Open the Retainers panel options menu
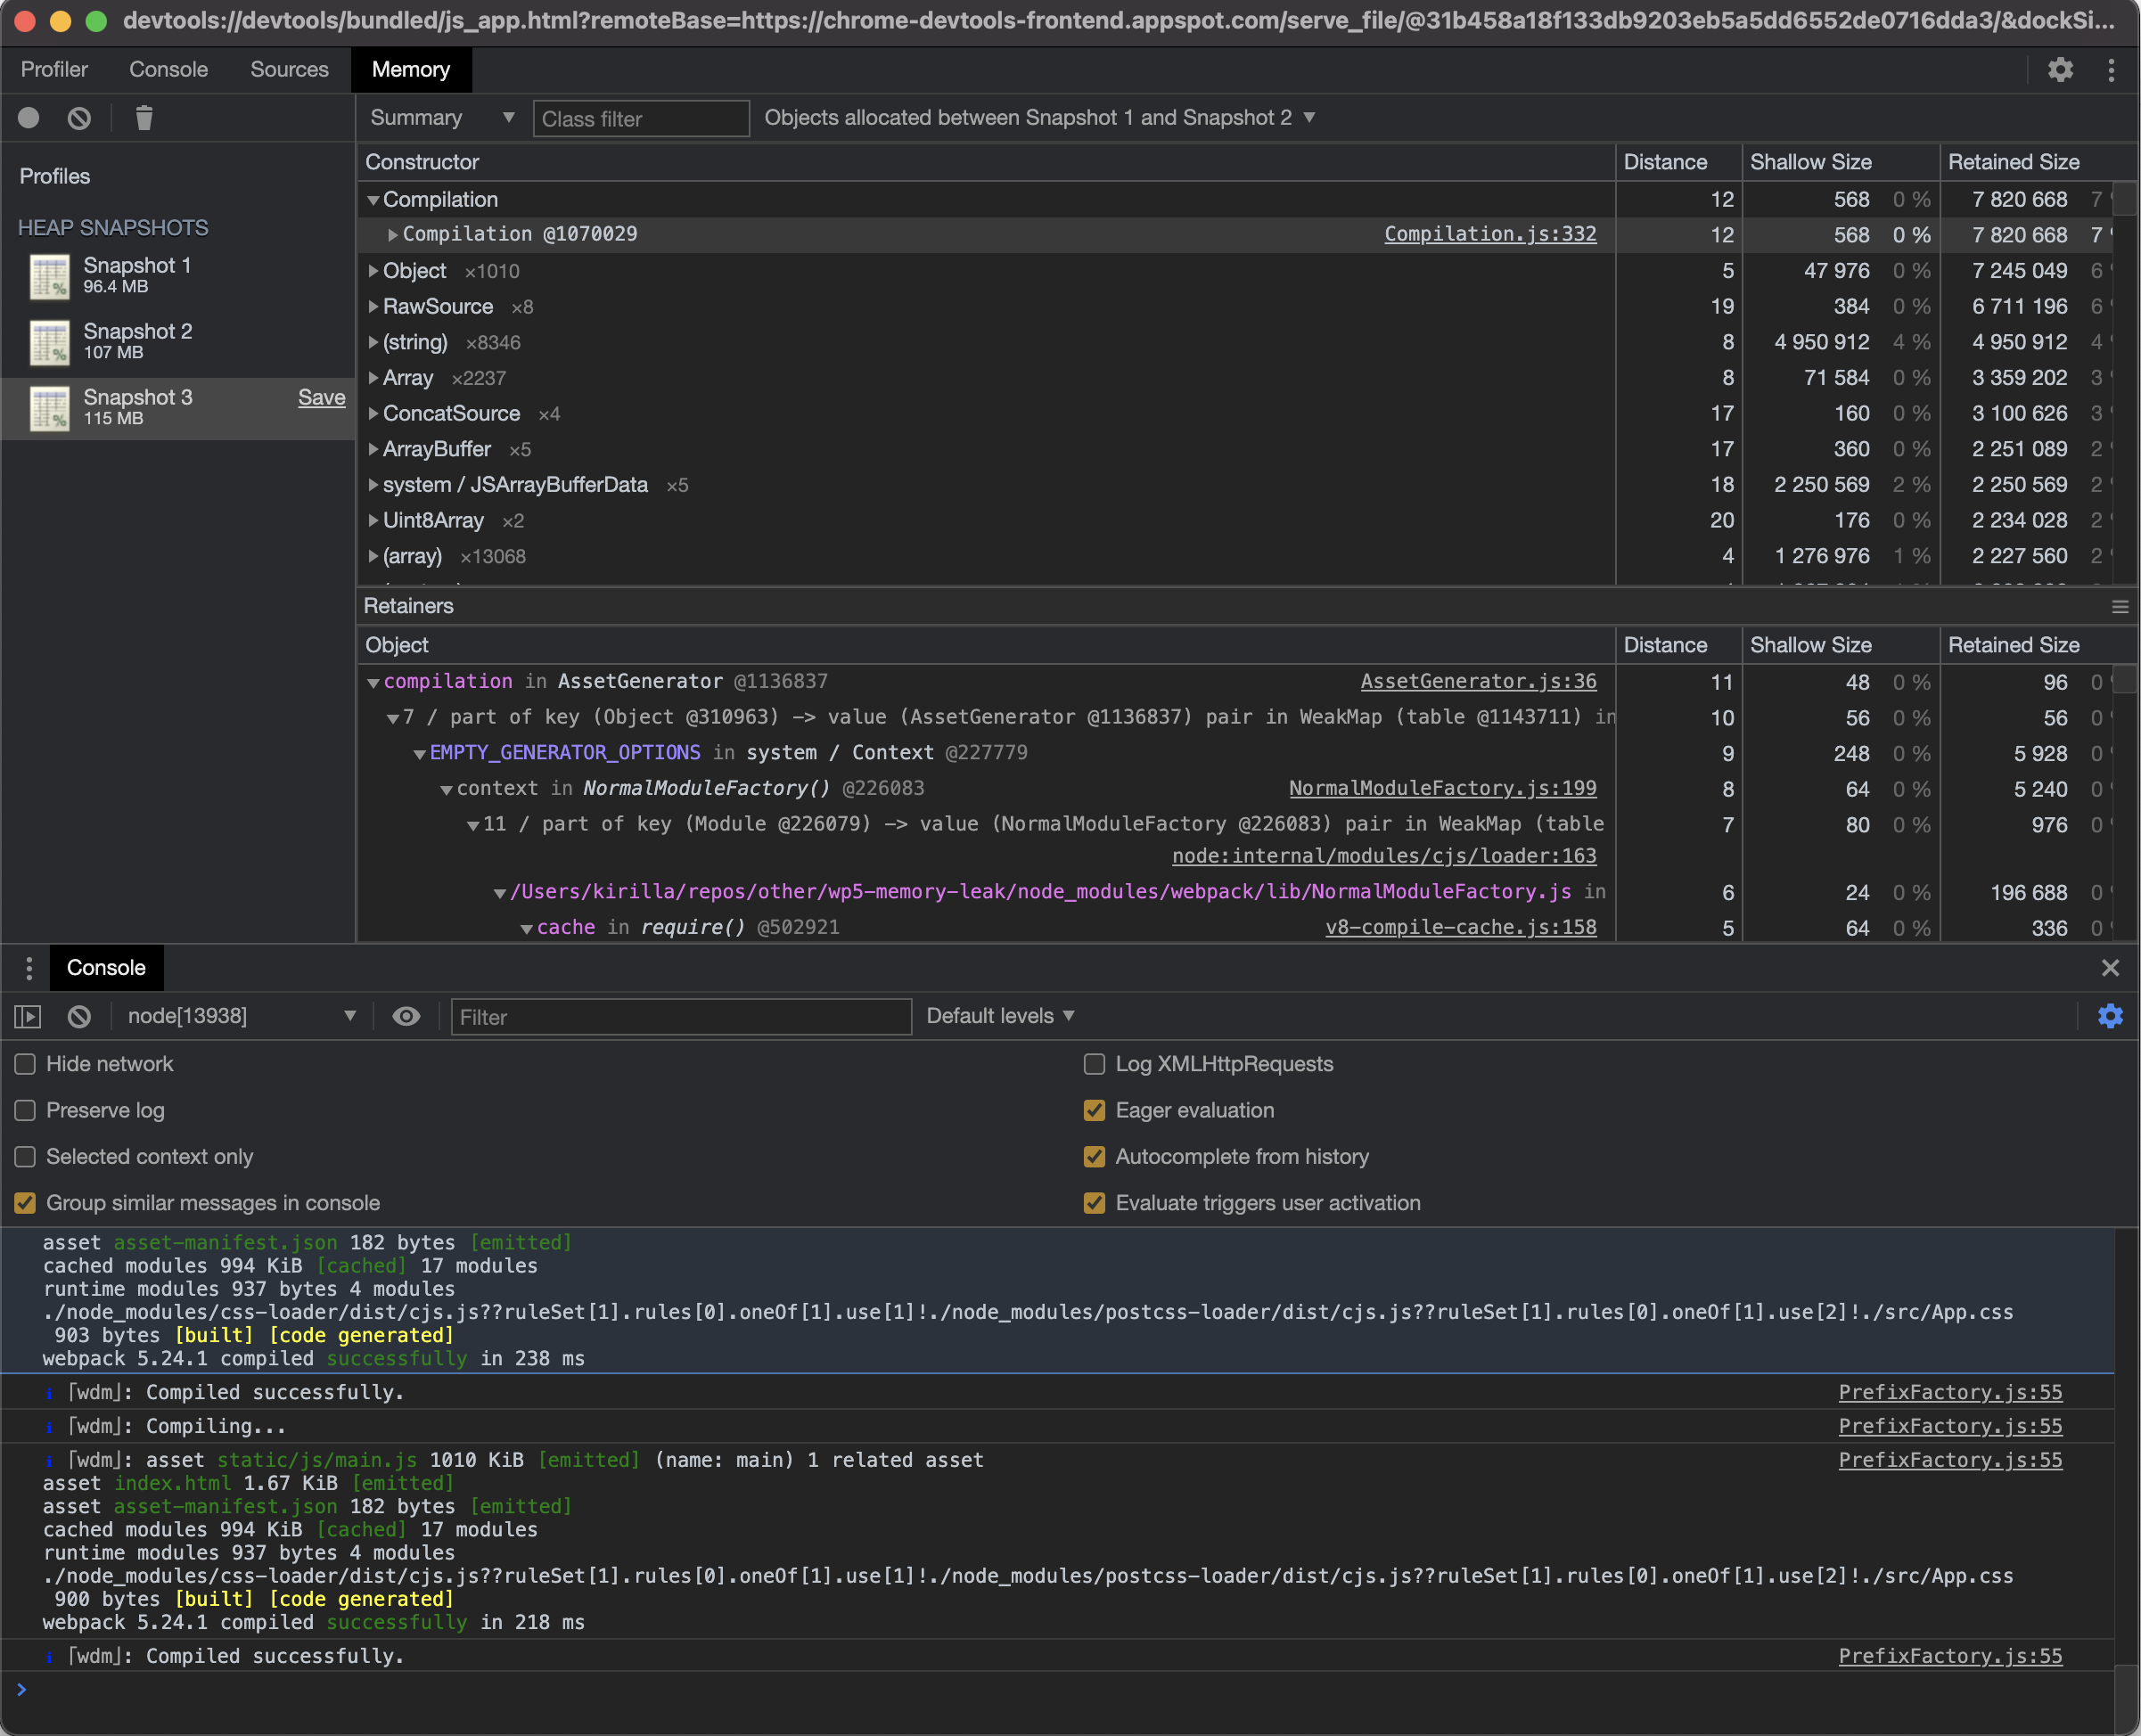2141x1736 pixels. pos(2120,606)
